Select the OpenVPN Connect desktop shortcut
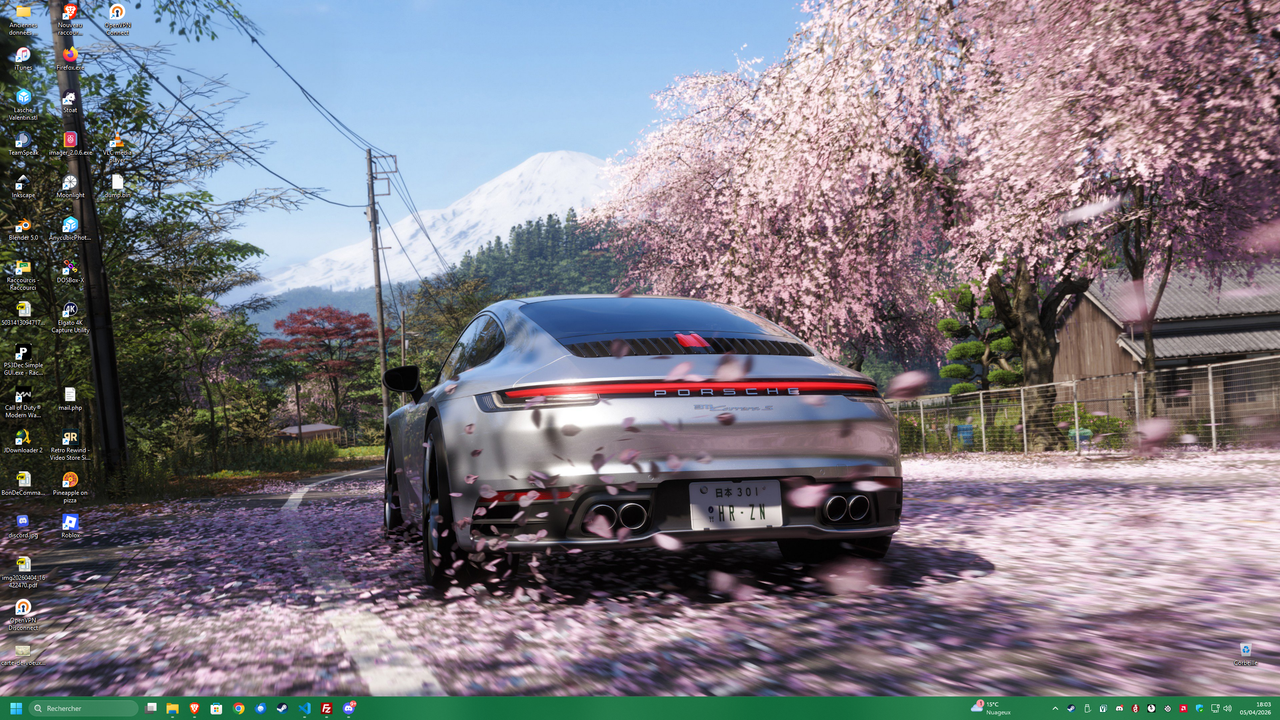 (x=117, y=18)
